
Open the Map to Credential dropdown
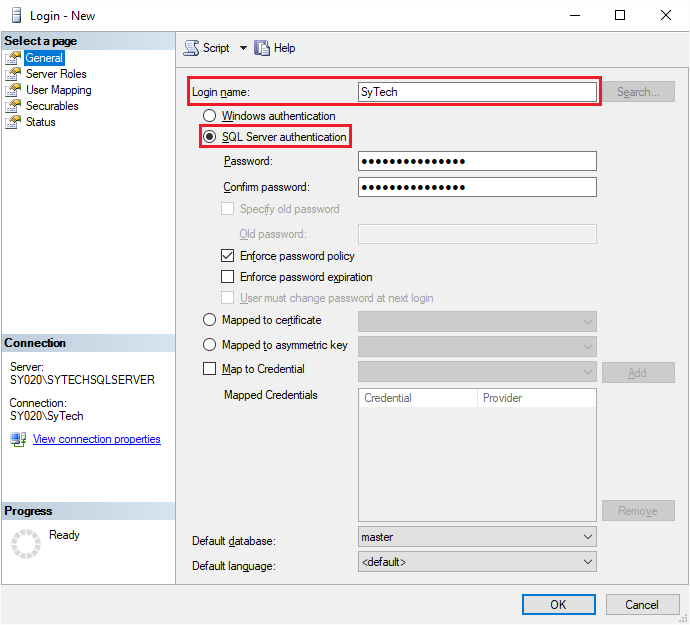click(x=477, y=372)
